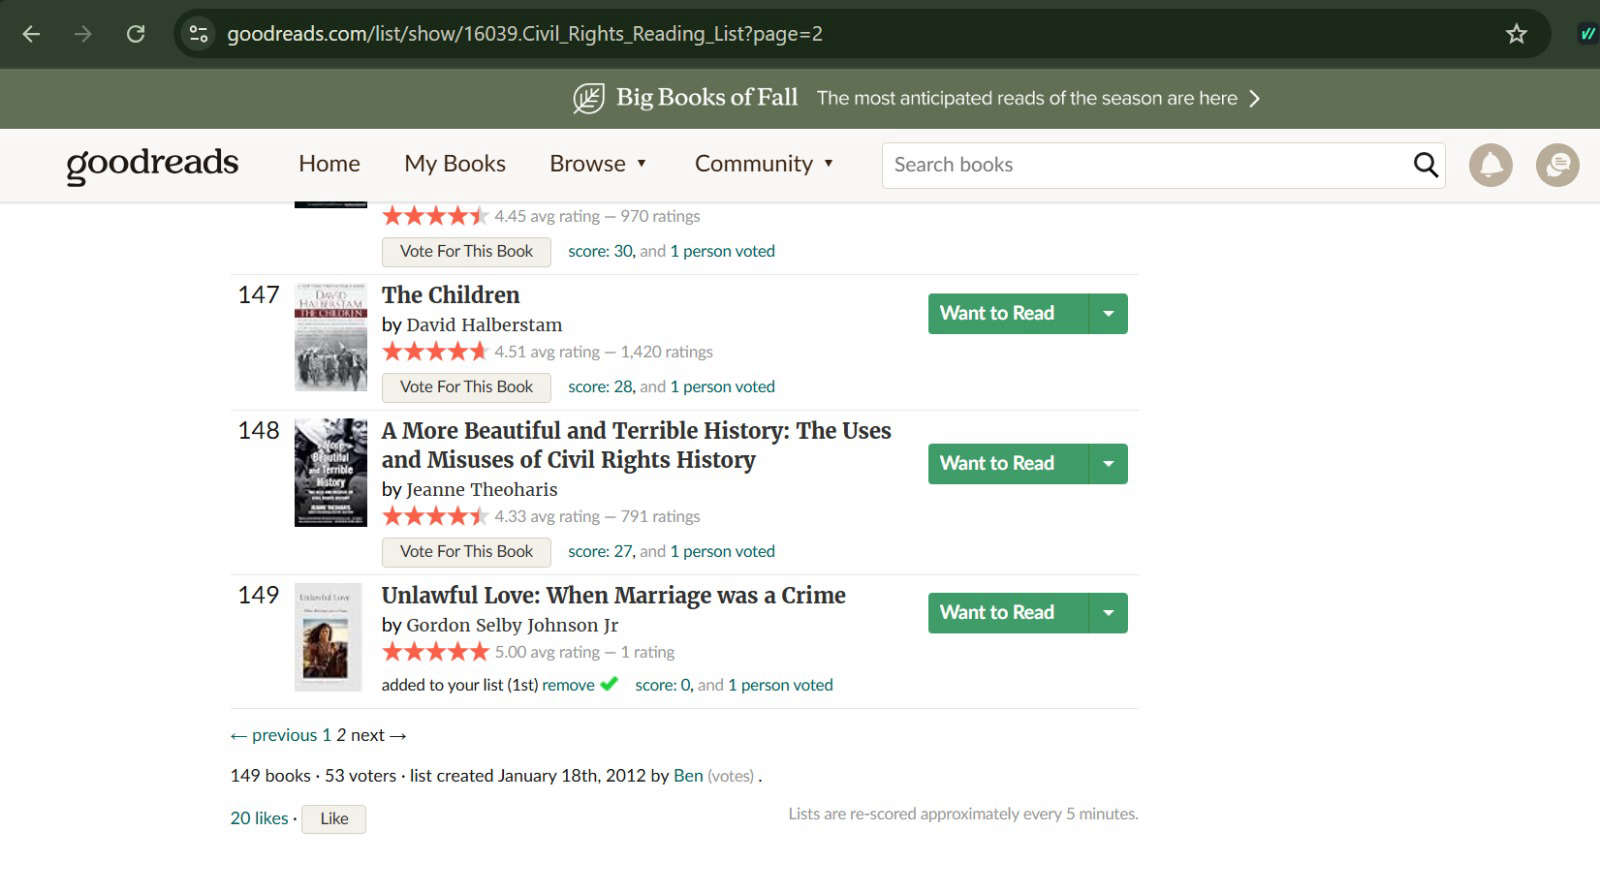Viewport: 1600px width, 893px height.
Task: Click the star rating of Unlawful Love
Action: [x=435, y=652]
